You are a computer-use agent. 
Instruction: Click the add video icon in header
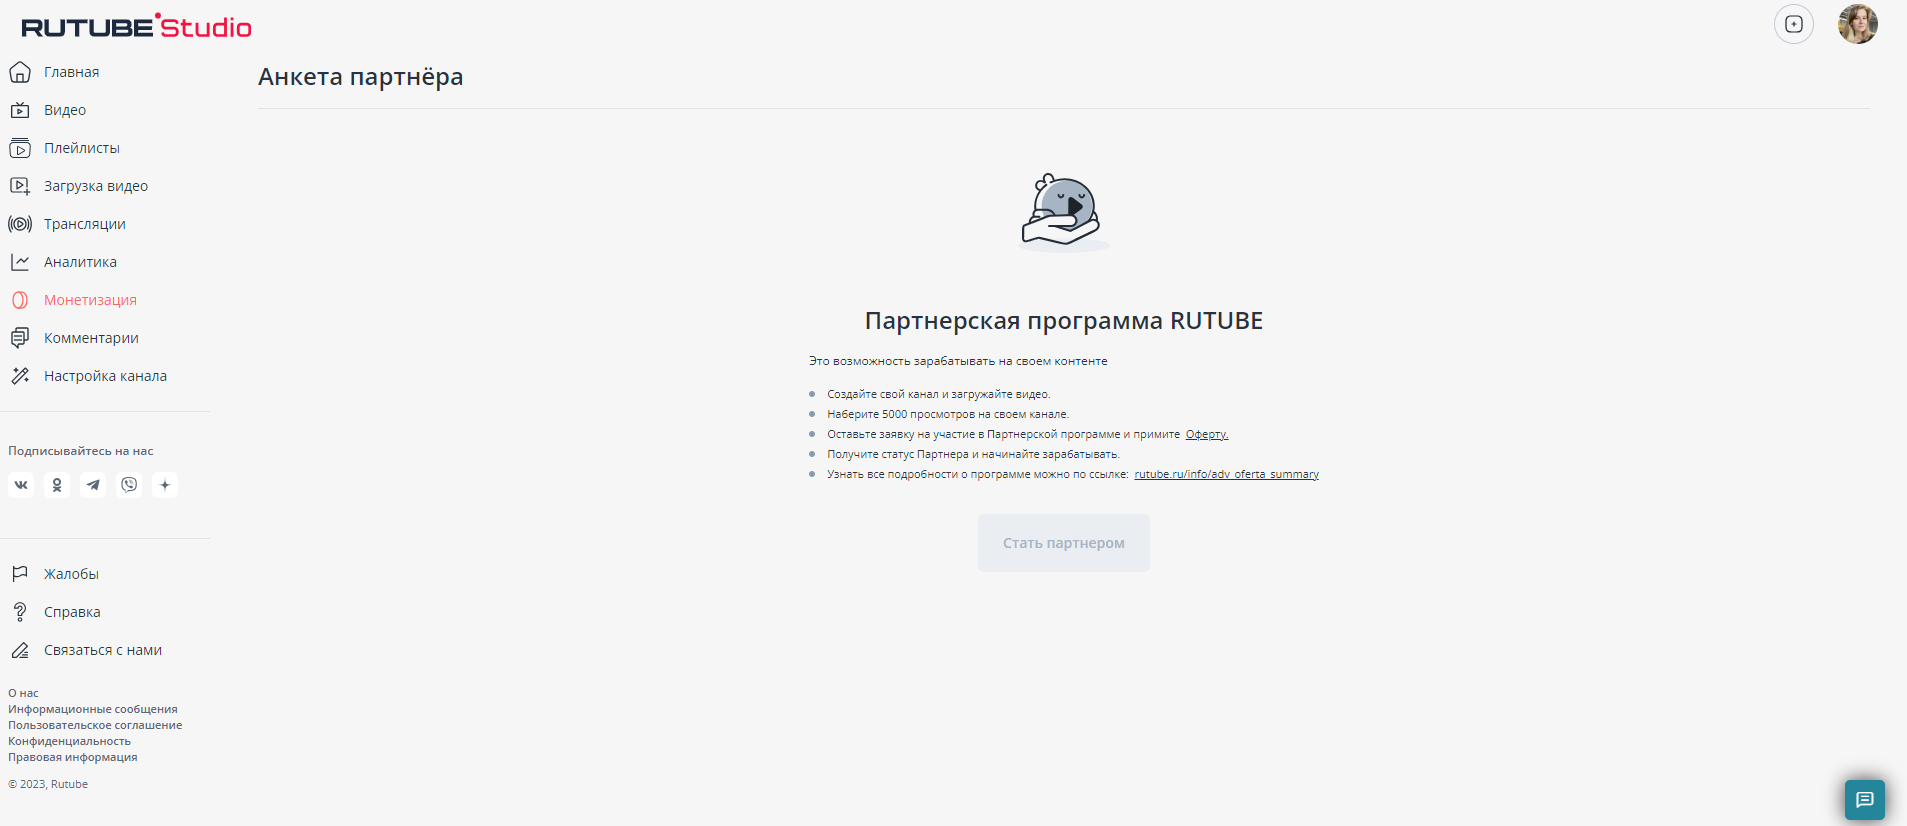click(1794, 24)
